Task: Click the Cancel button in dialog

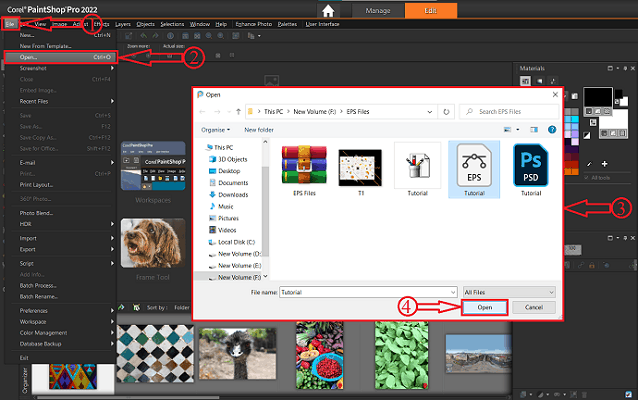Action: (534, 307)
